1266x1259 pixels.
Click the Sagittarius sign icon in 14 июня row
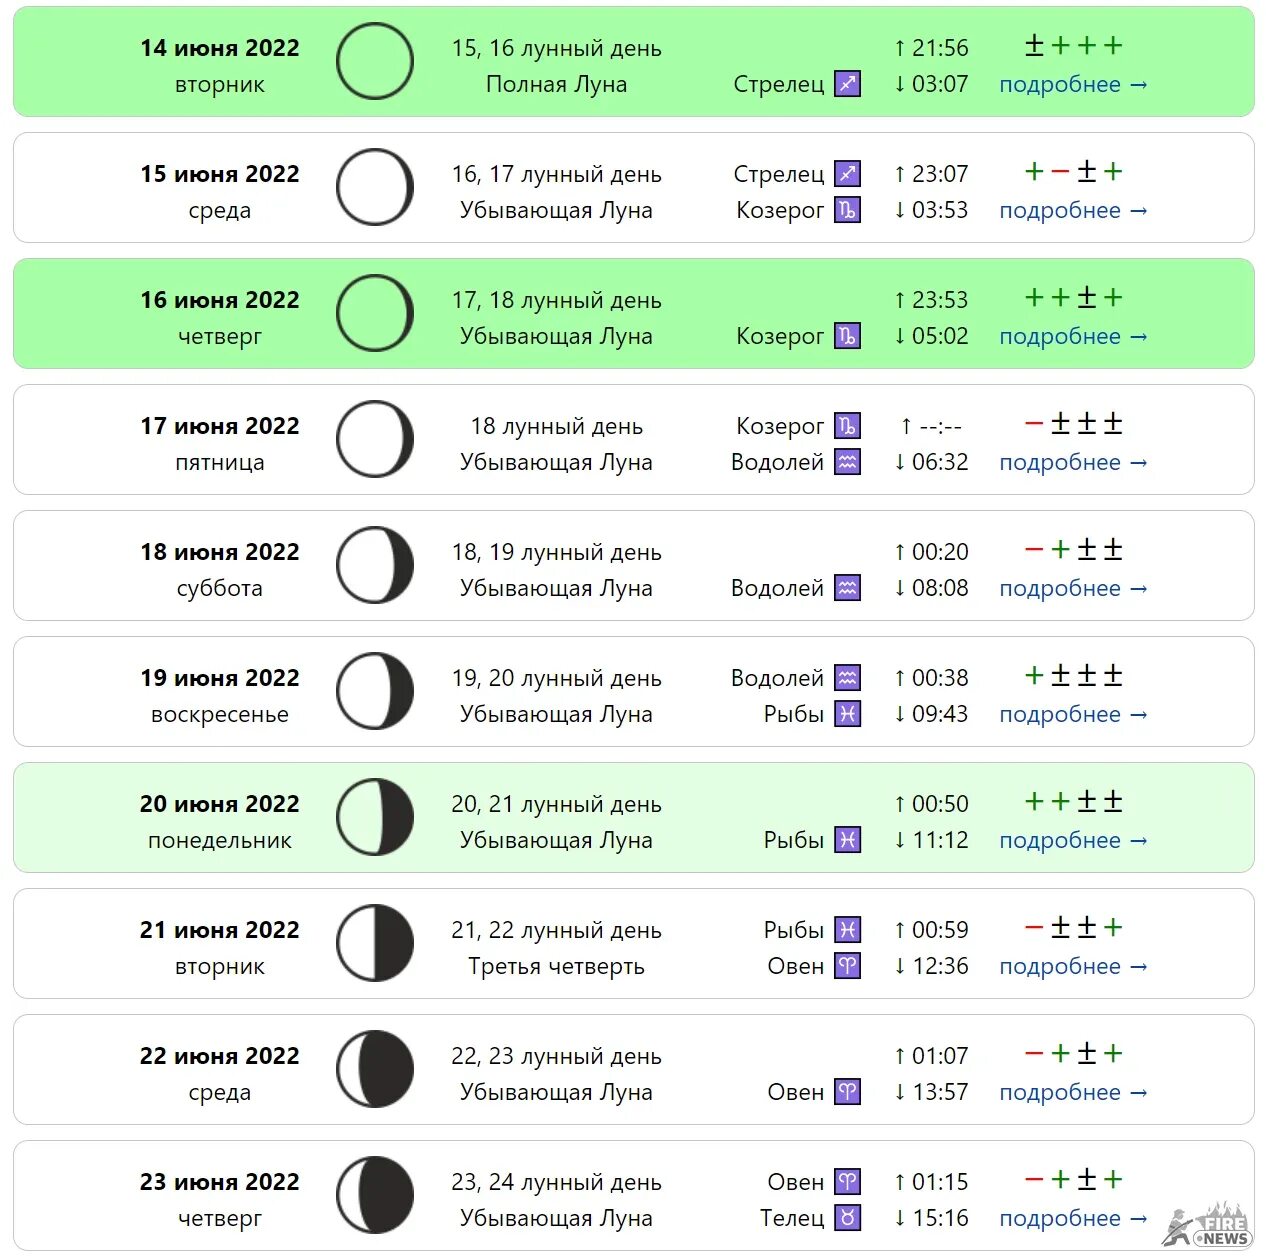[x=848, y=84]
